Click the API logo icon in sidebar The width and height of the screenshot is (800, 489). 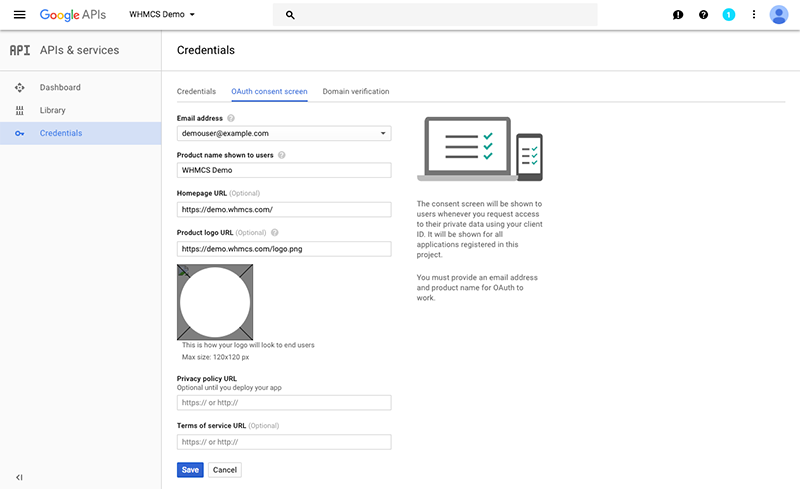pos(20,50)
